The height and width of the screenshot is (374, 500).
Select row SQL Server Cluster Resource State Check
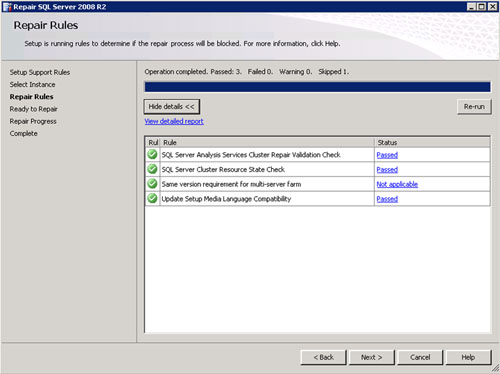[x=318, y=169]
